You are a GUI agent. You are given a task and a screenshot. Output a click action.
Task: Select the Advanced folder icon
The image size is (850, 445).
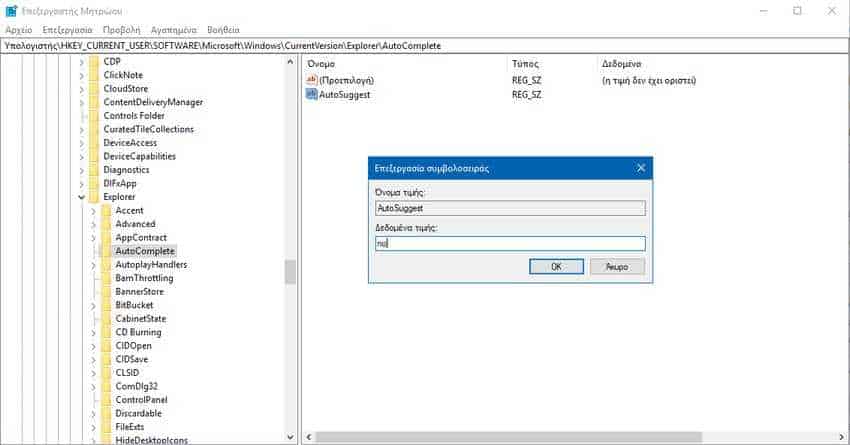click(x=106, y=224)
